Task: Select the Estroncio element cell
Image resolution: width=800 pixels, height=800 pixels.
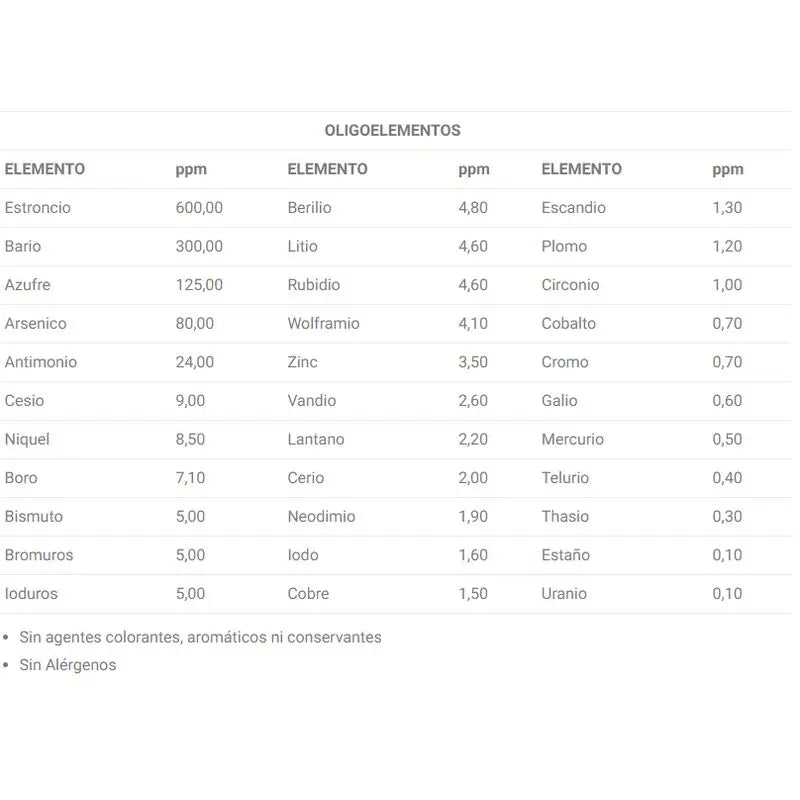Action: pos(38,208)
